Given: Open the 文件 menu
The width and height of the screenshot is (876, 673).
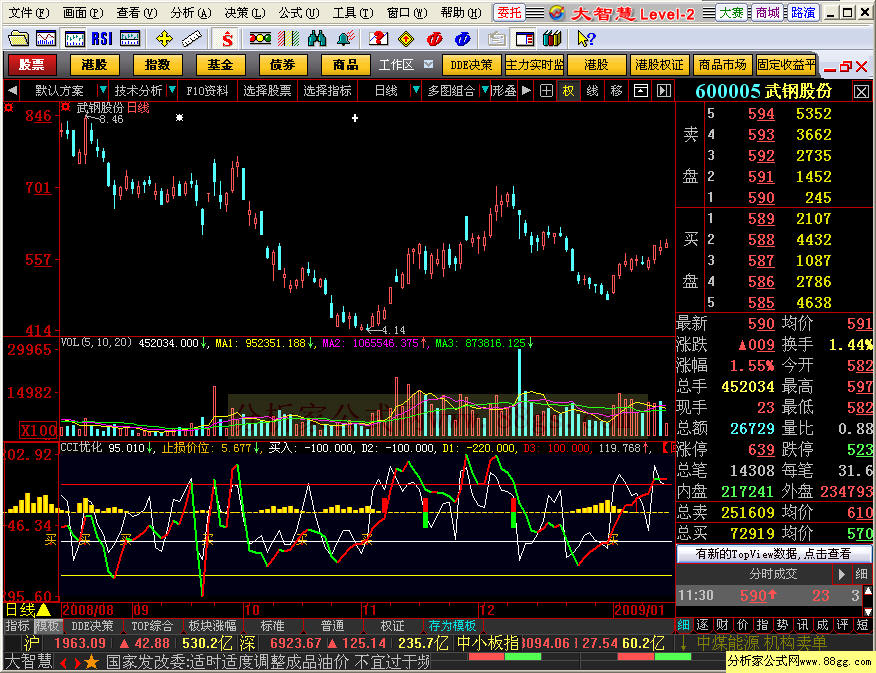Looking at the screenshot, I should [28, 12].
